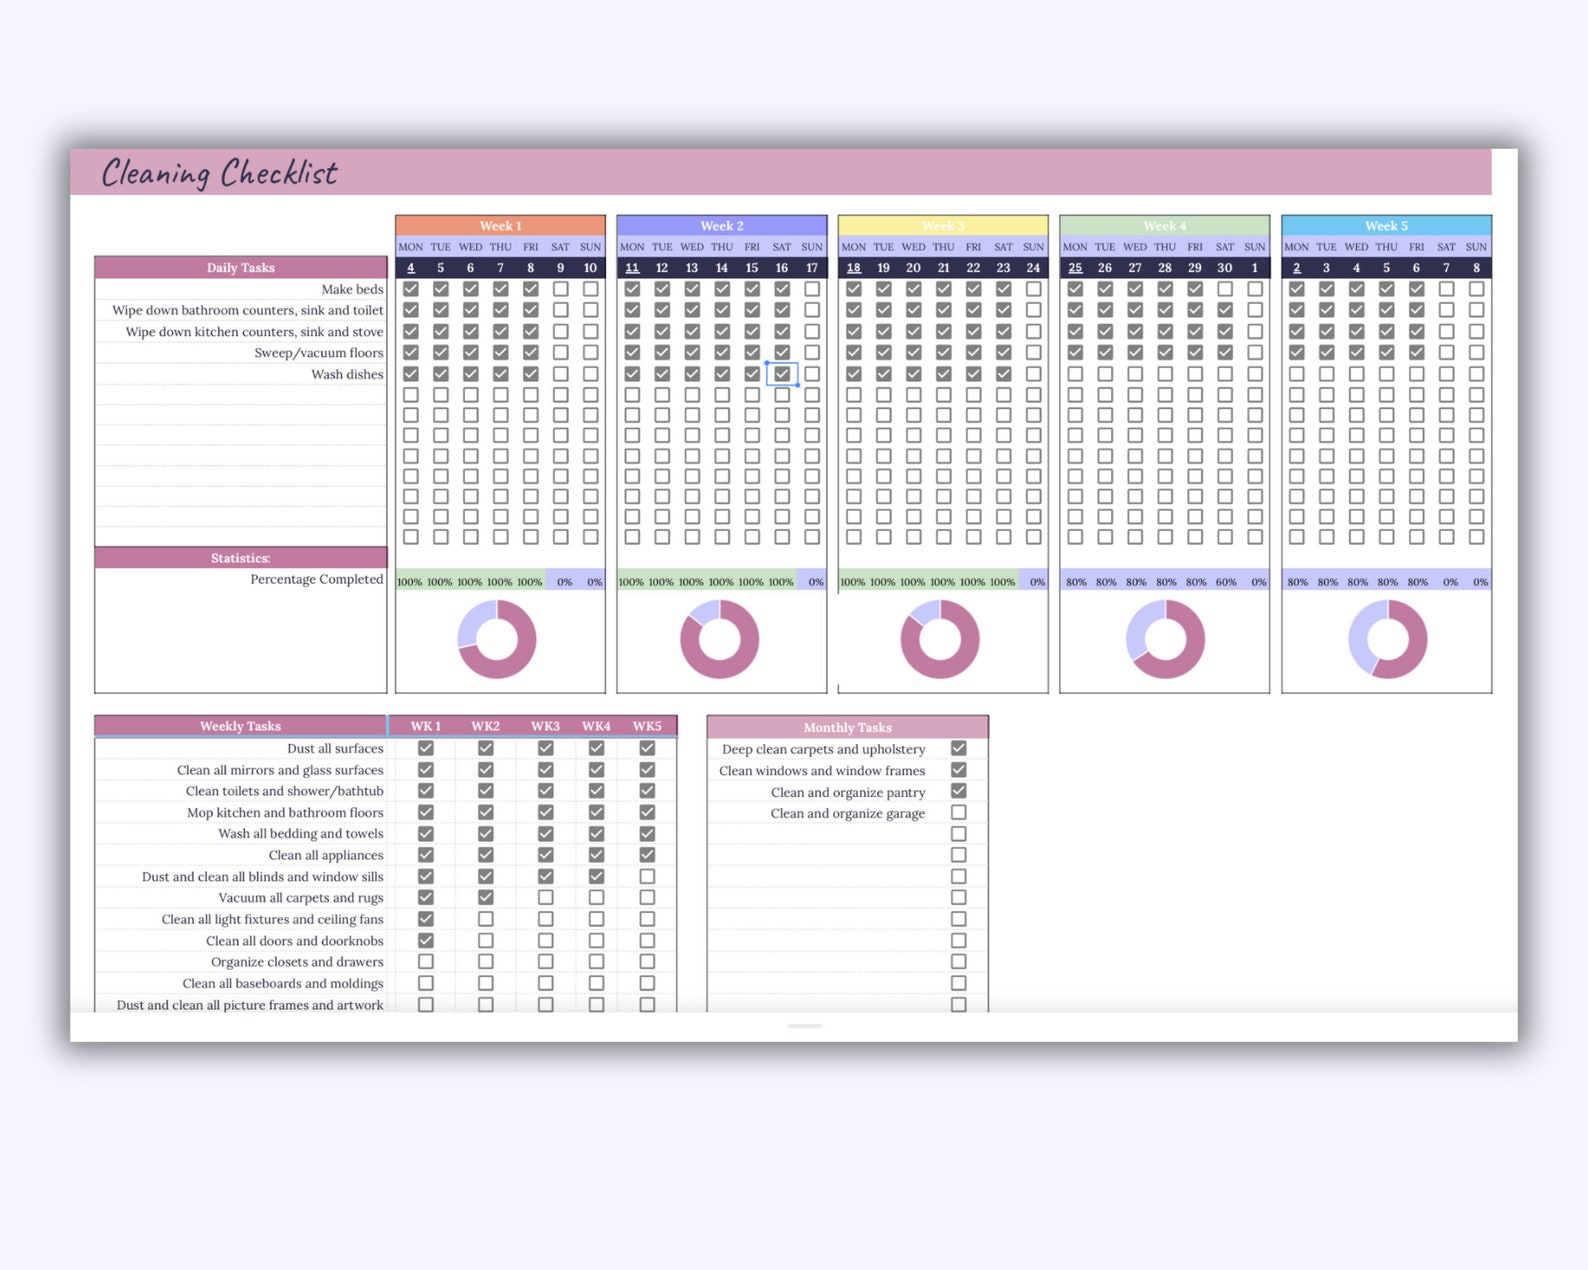Uncheck Deep clean carpets and upholstery
Viewport: 1588px width, 1270px height.
(959, 748)
